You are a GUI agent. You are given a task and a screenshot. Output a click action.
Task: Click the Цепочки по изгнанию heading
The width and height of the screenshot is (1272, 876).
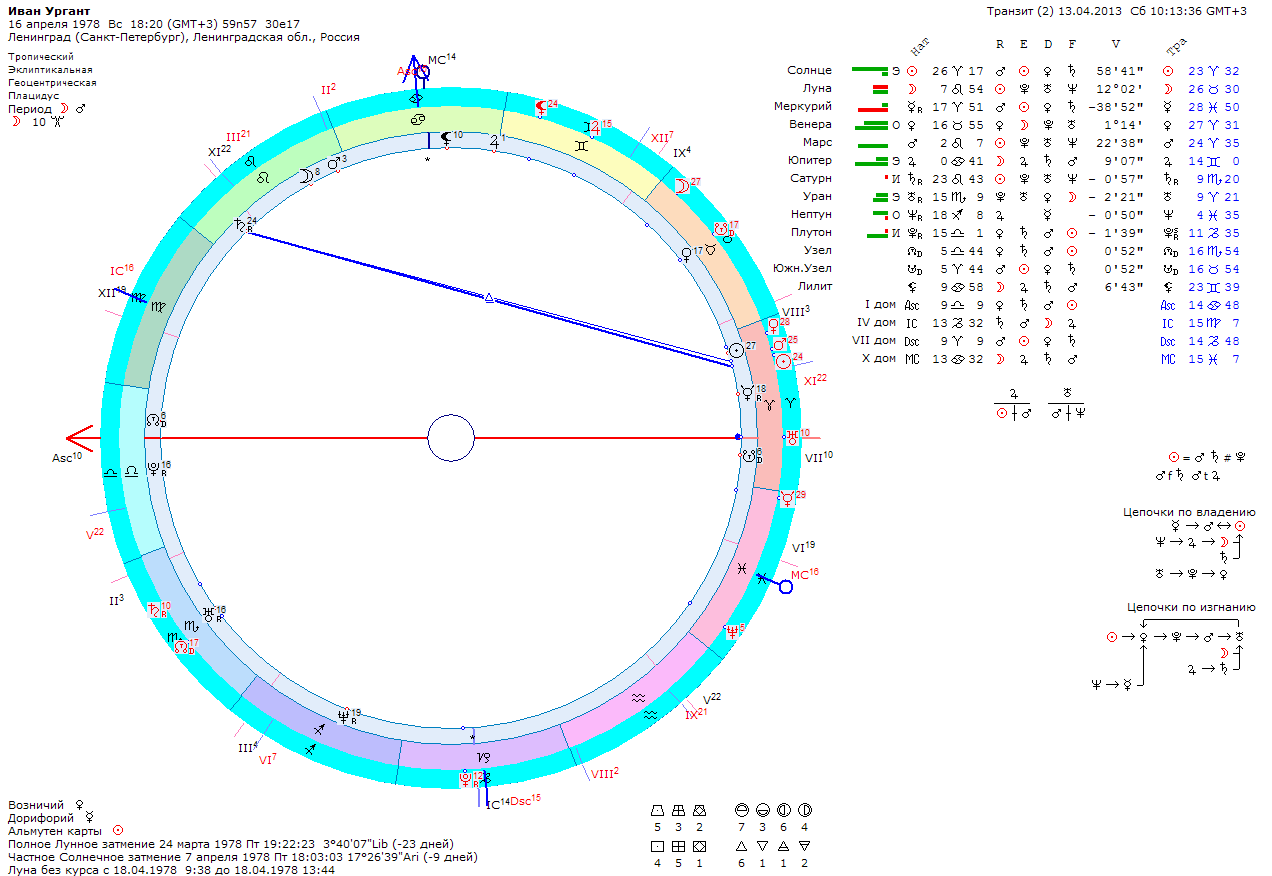click(x=1191, y=607)
